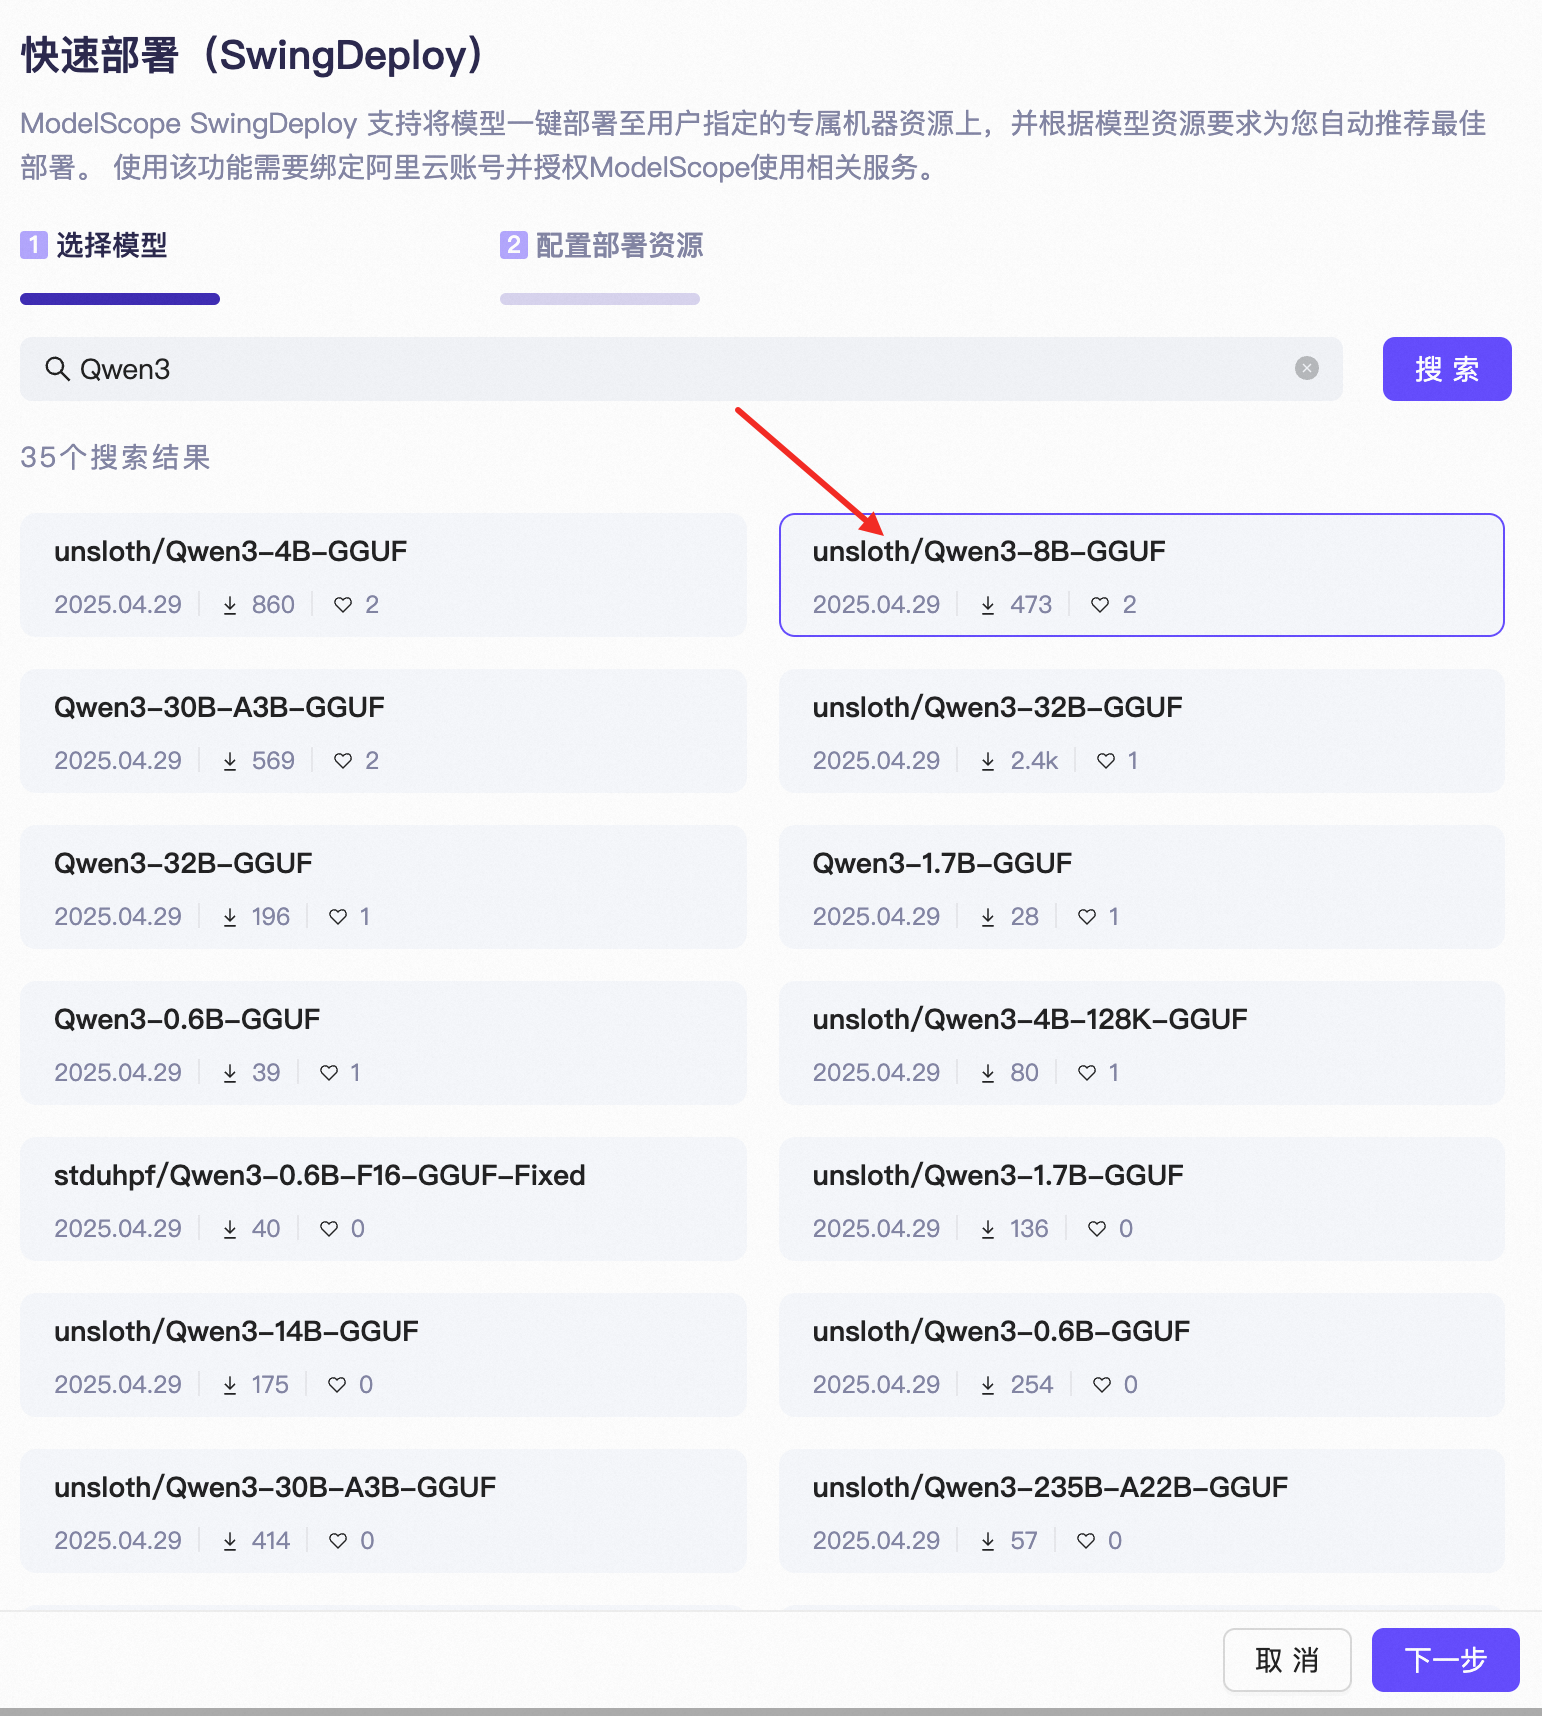The height and width of the screenshot is (1716, 1542).
Task: Click the 快速部署 (SwingDeploy) heading
Action: coord(254,56)
